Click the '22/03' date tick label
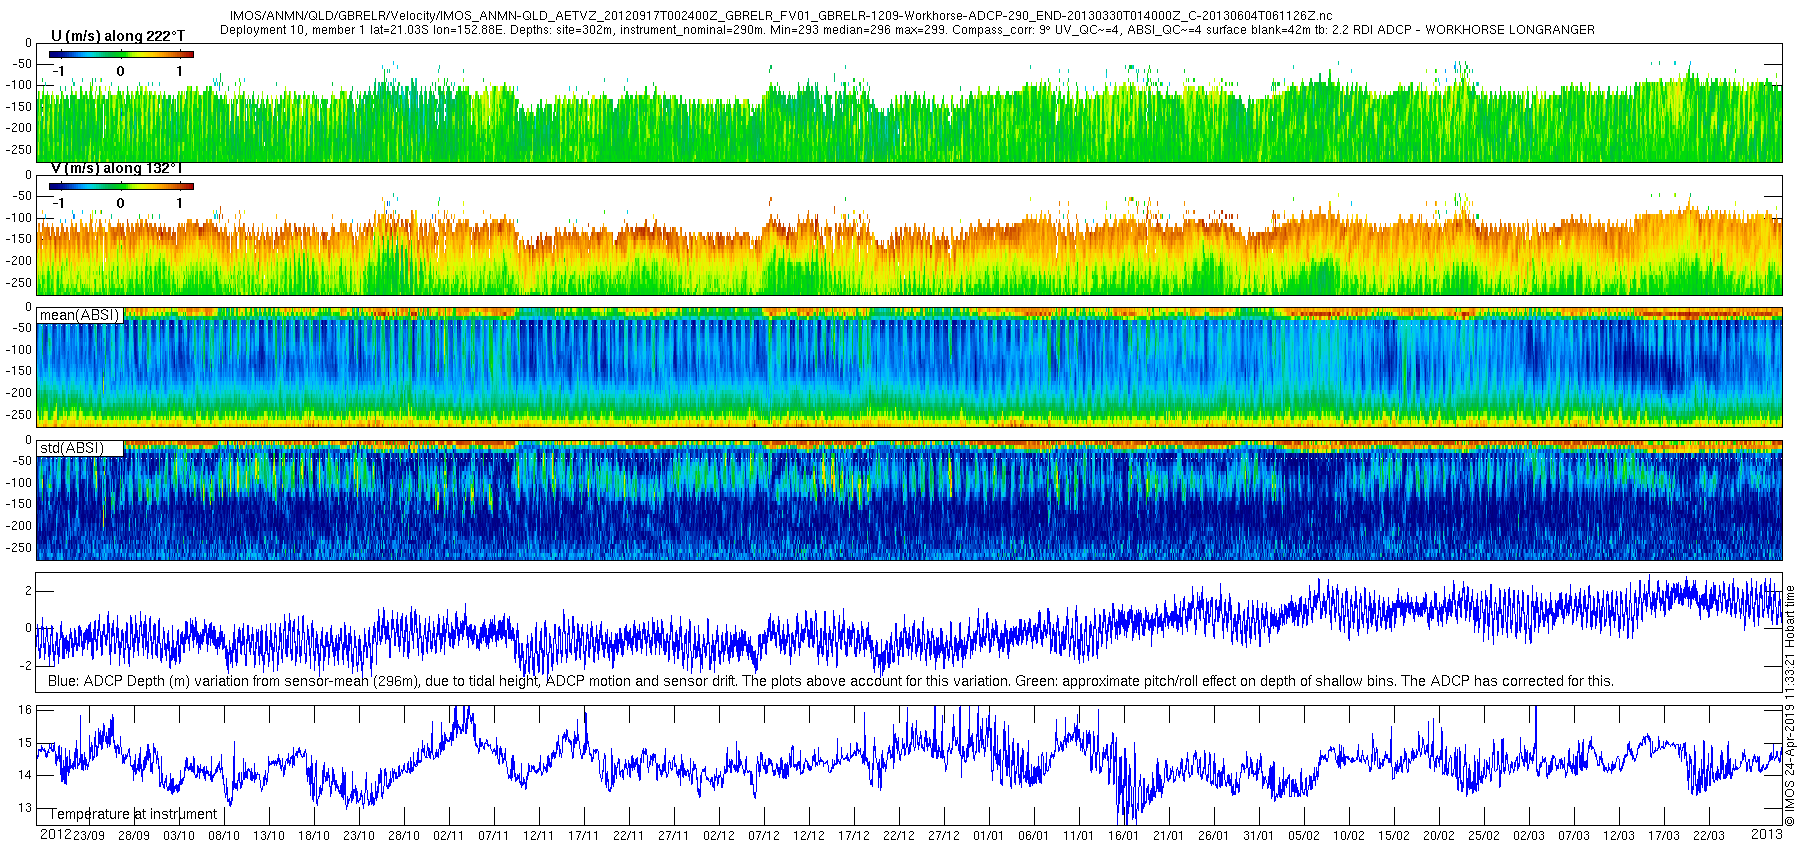Image resolution: width=1800 pixels, height=850 pixels. point(1709,836)
